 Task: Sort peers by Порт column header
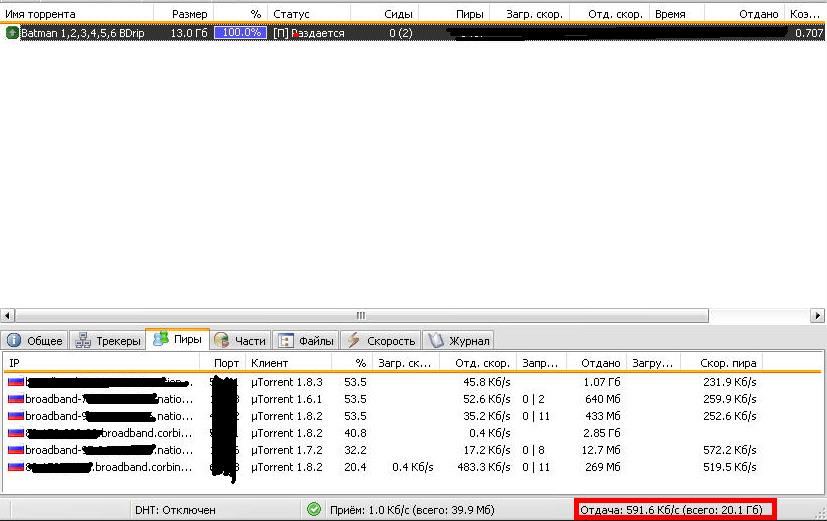(x=223, y=363)
